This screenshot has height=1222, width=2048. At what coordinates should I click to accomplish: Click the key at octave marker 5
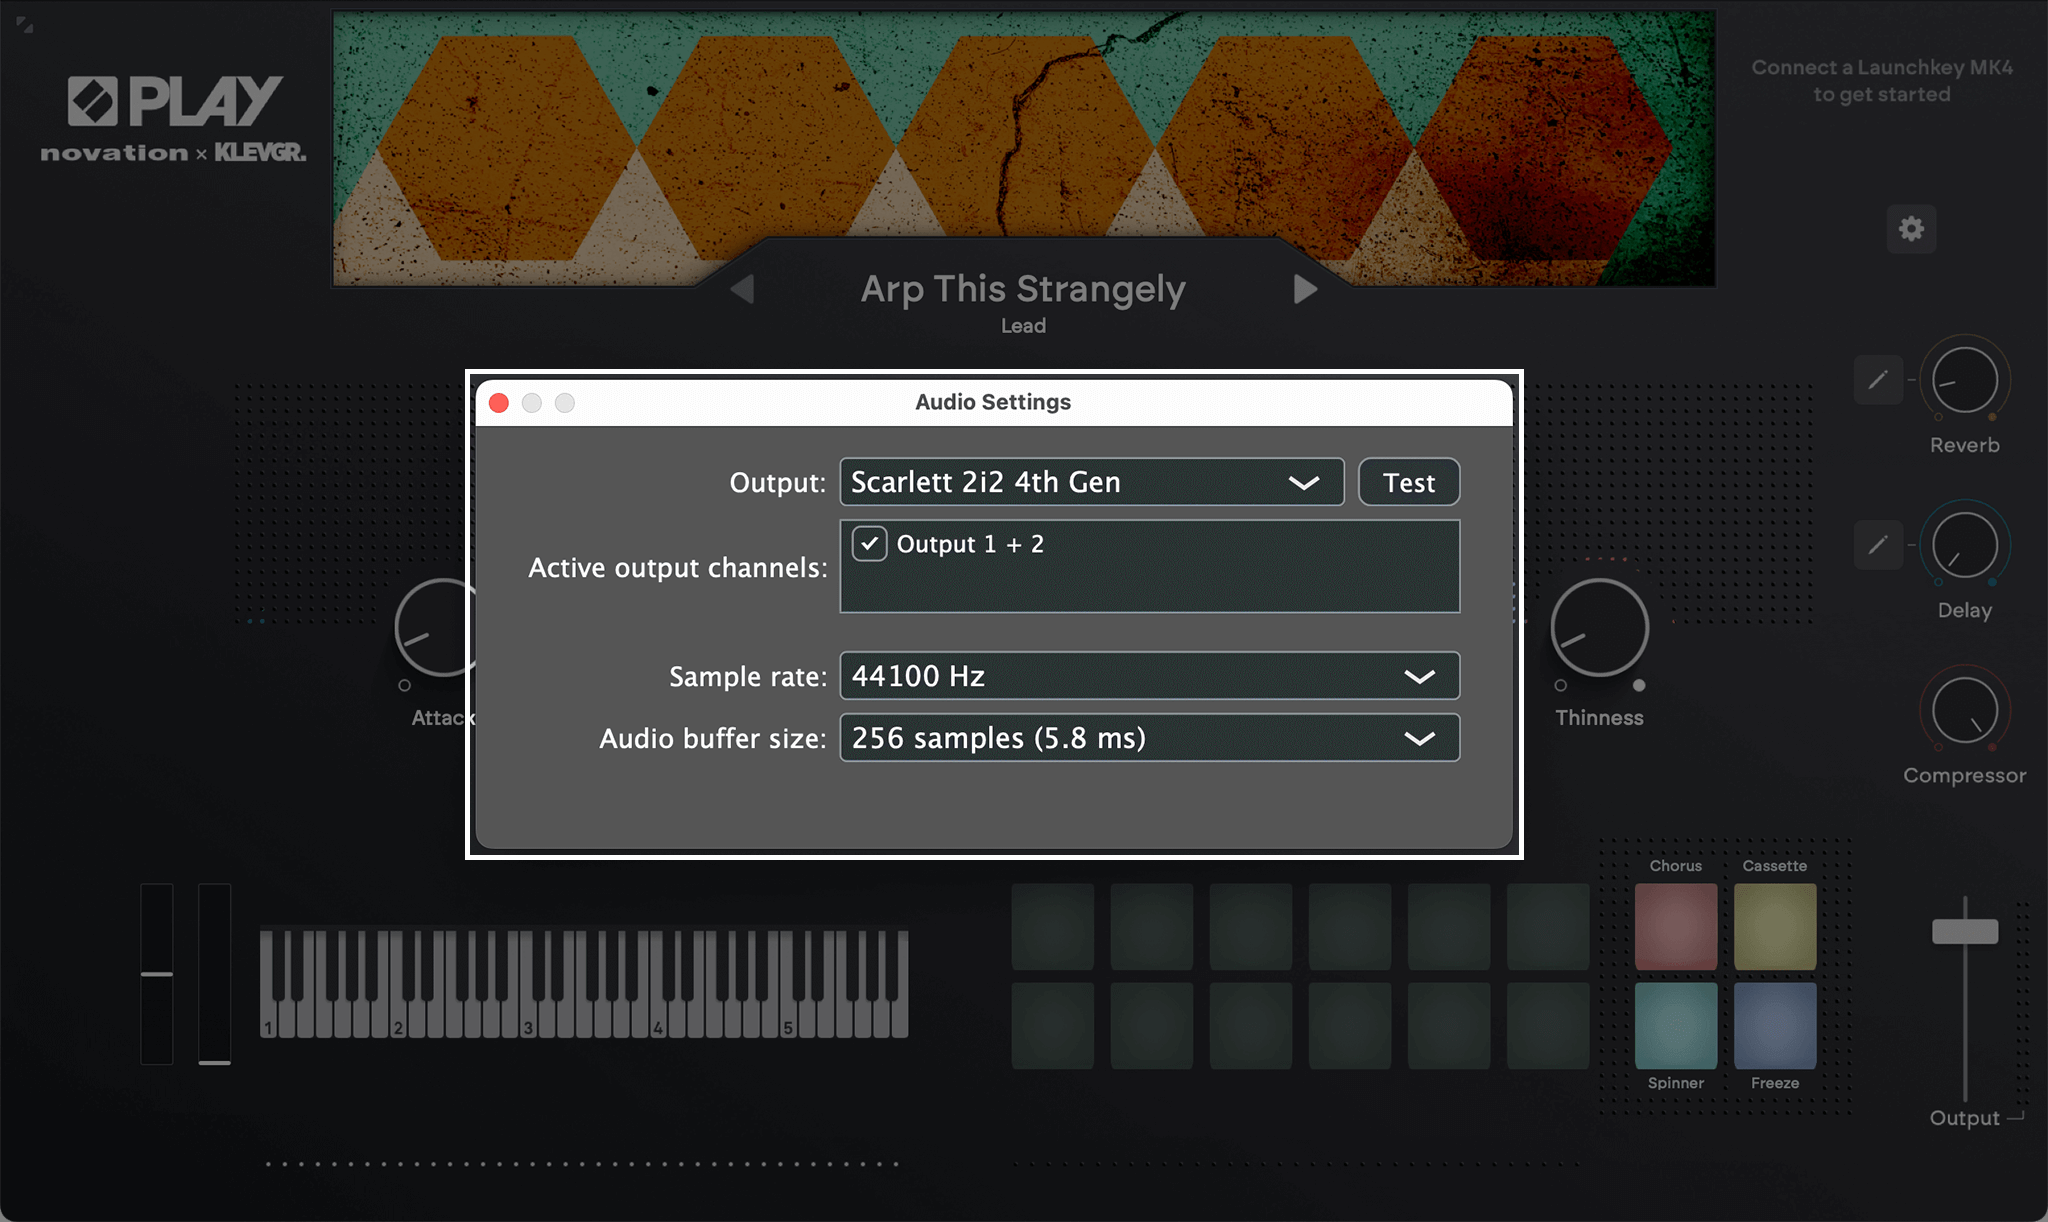pyautogui.click(x=789, y=1022)
